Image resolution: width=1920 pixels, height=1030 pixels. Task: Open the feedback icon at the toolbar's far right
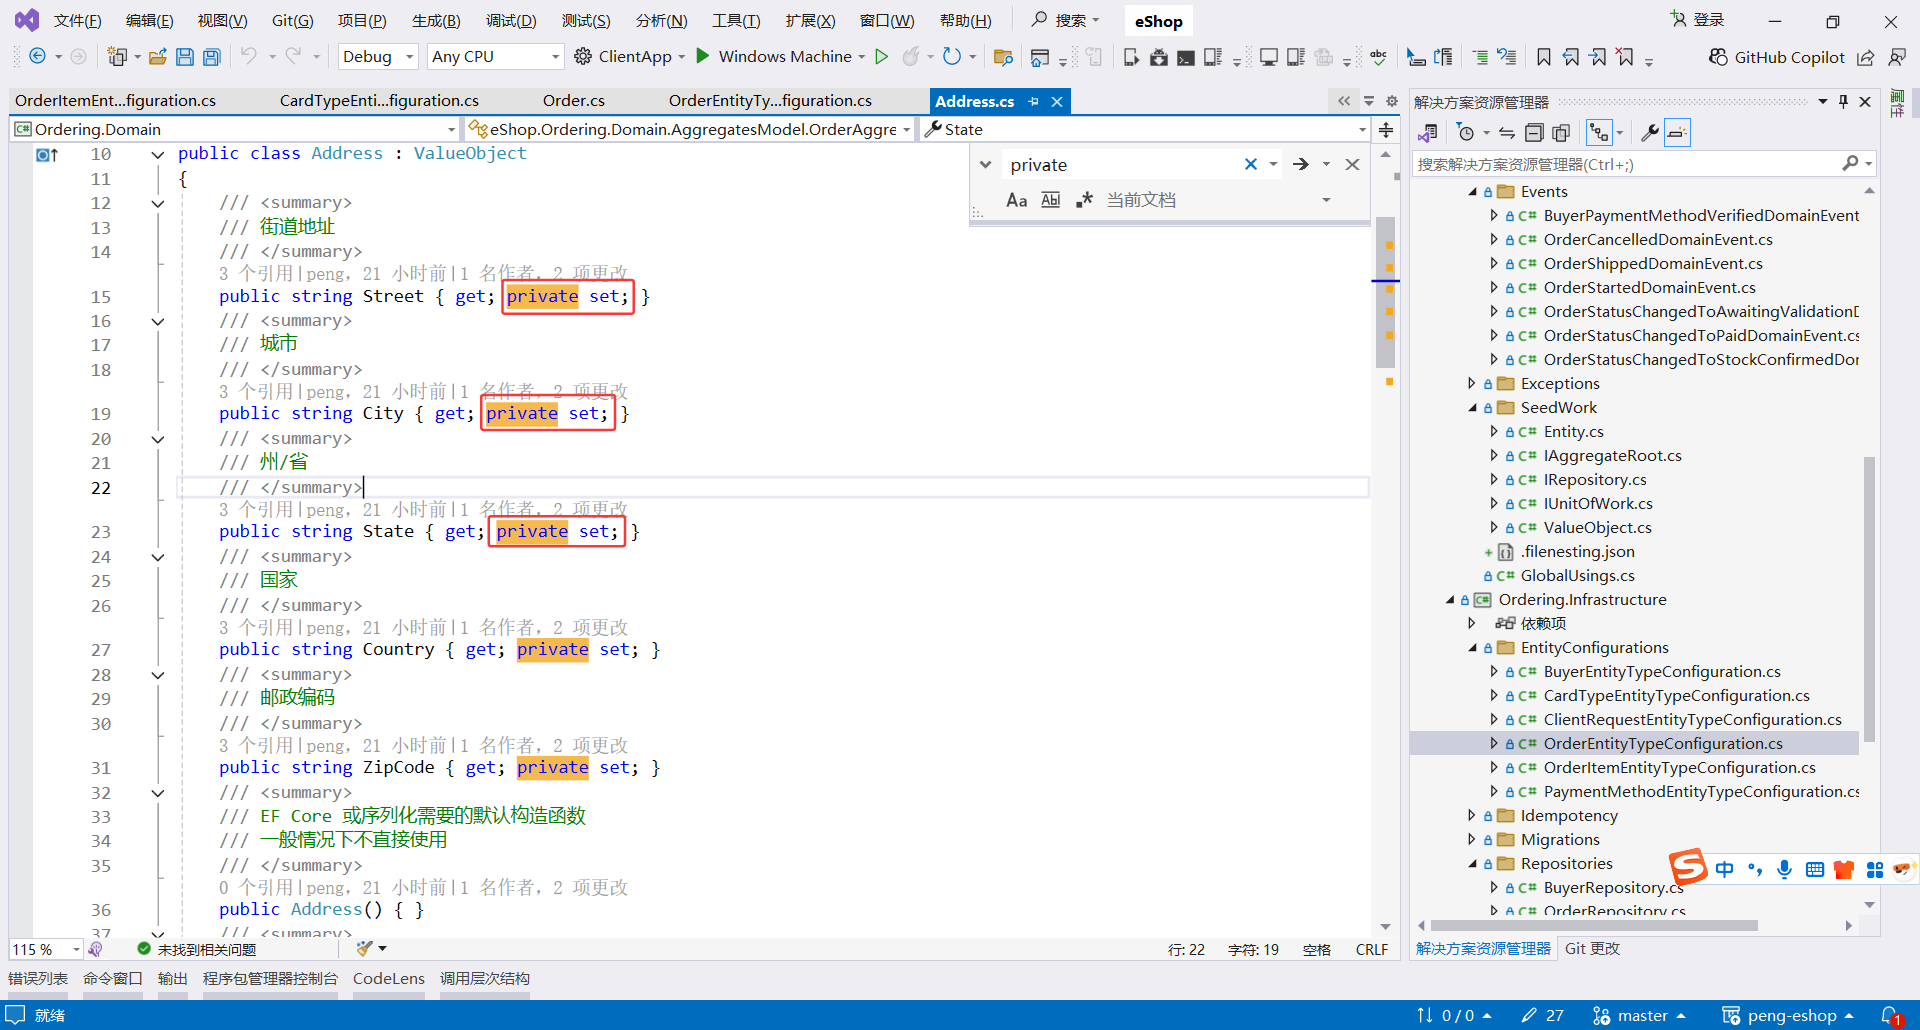pos(1897,57)
